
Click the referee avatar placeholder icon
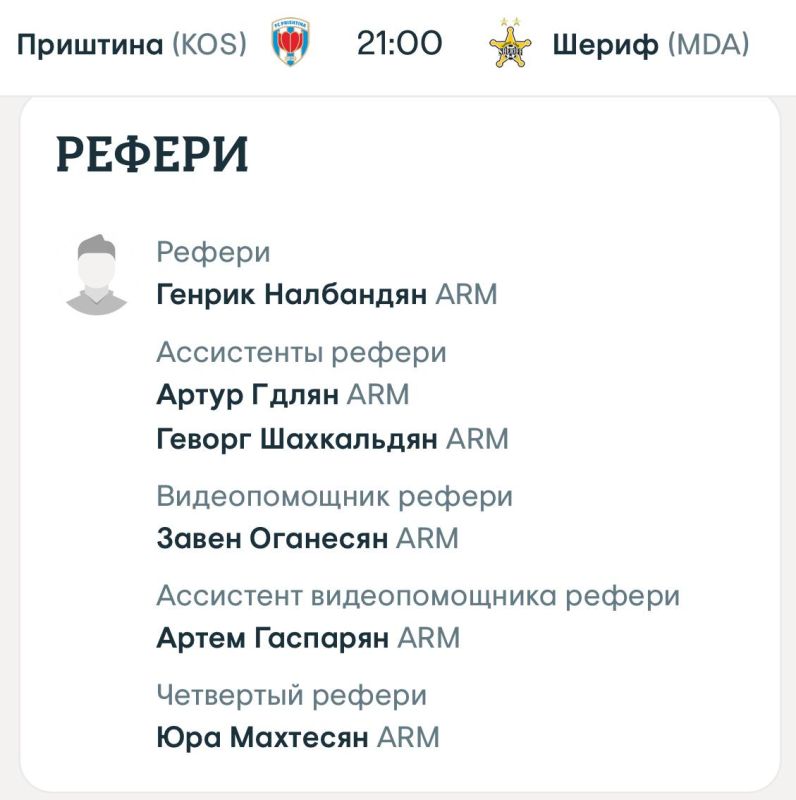[96, 274]
